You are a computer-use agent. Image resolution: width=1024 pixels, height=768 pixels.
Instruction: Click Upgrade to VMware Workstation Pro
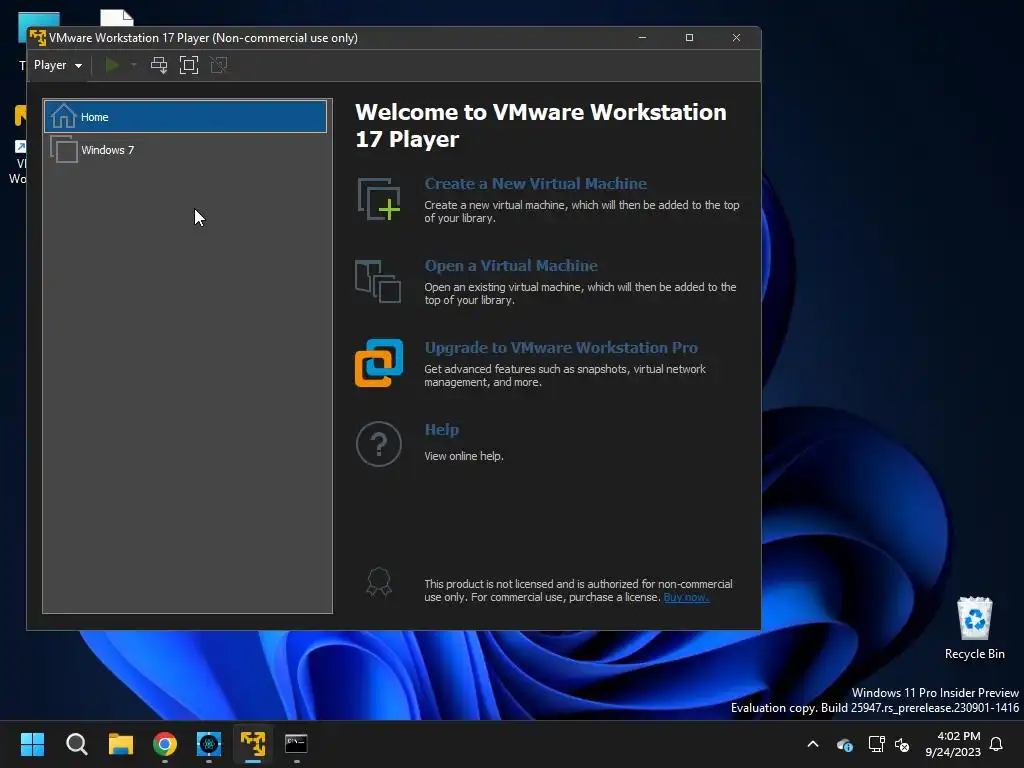click(x=561, y=347)
